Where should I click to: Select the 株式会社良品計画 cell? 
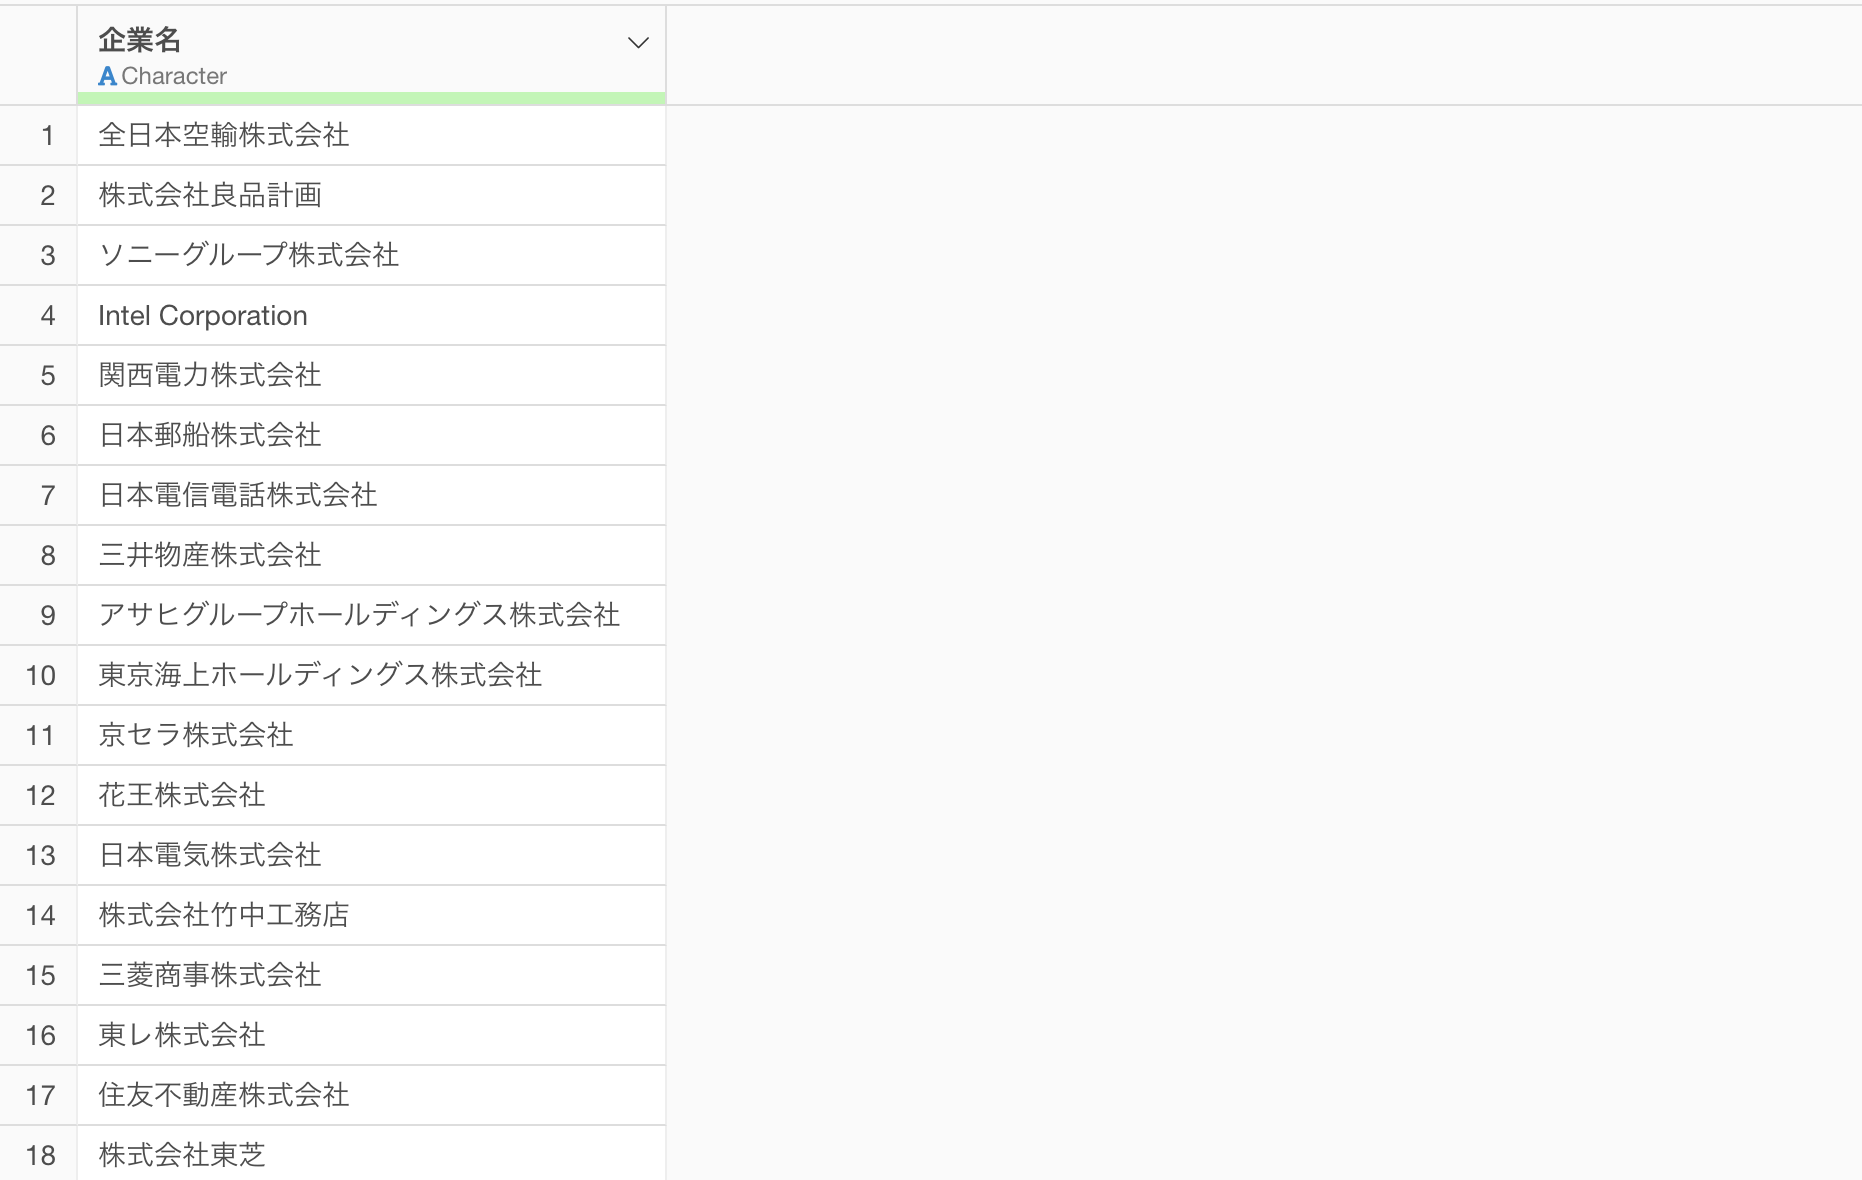[x=210, y=195]
